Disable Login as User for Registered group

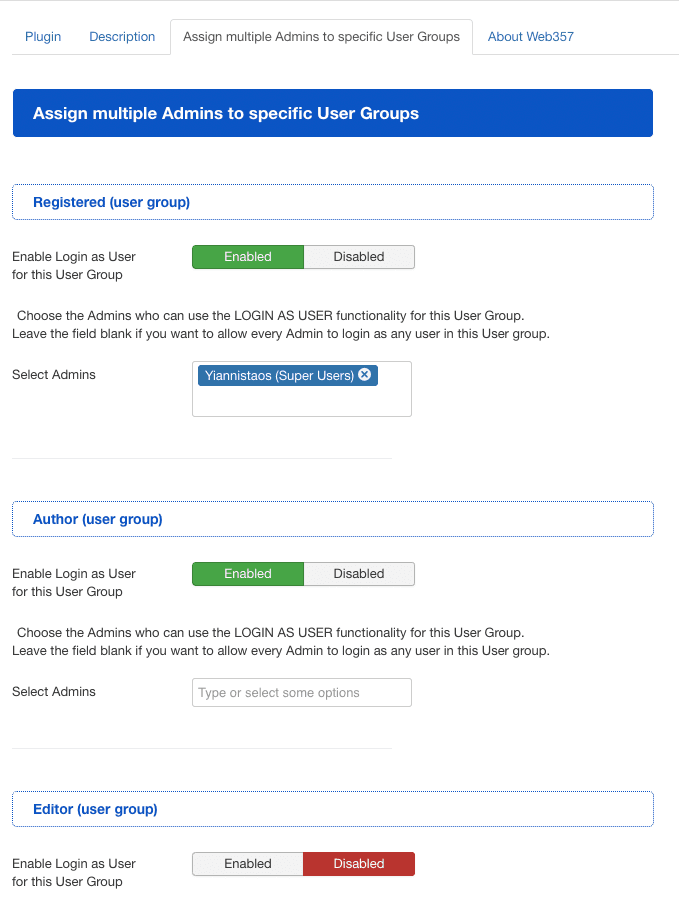[359, 257]
